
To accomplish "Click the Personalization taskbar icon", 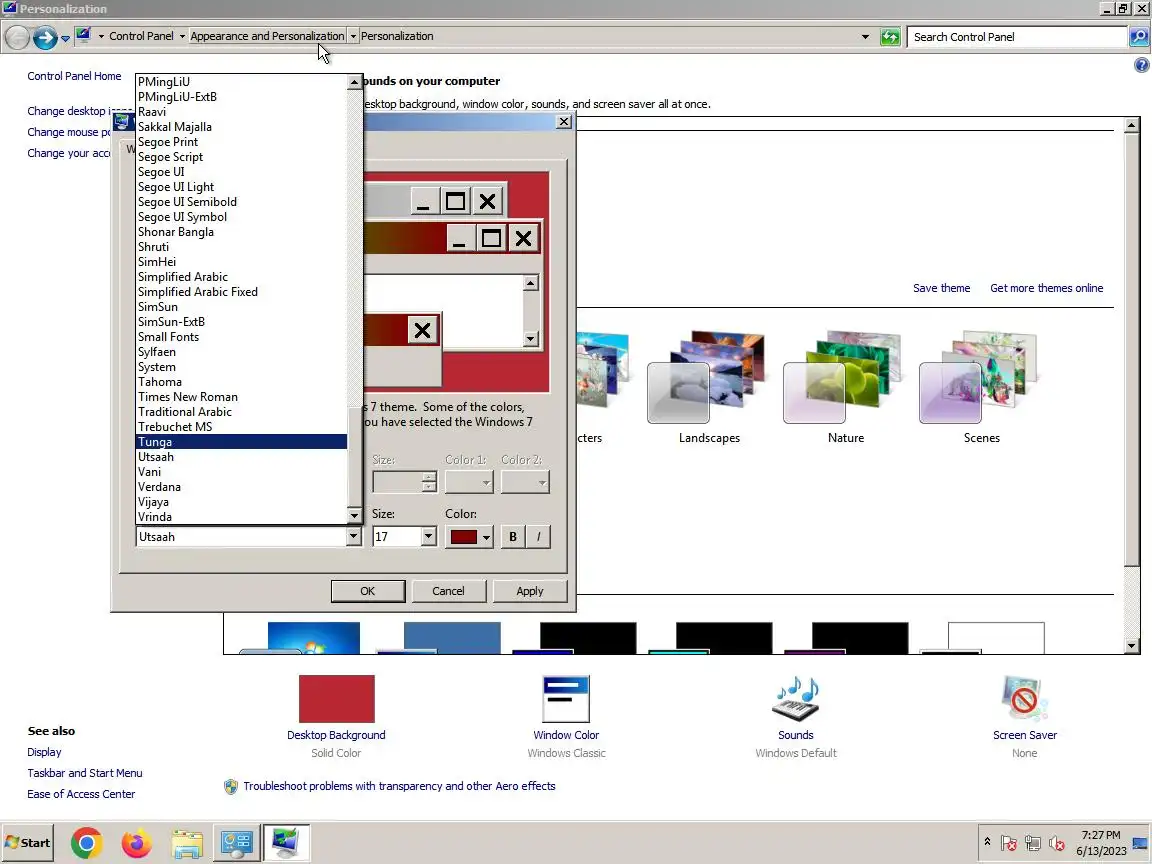I will point(286,843).
